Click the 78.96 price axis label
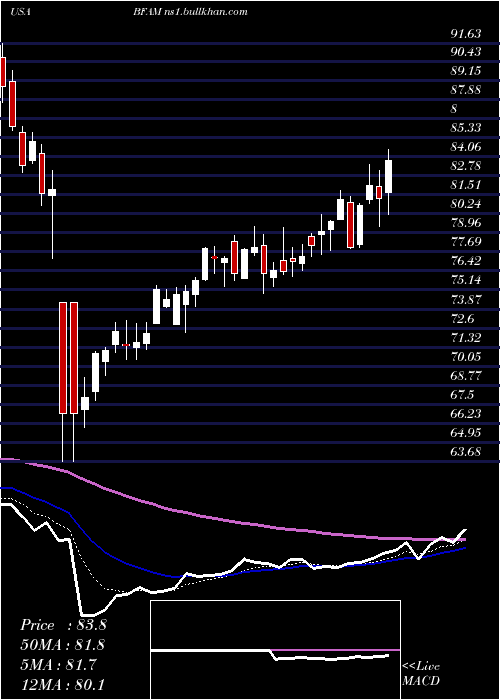Screen dimensions: 500x700 [466, 223]
